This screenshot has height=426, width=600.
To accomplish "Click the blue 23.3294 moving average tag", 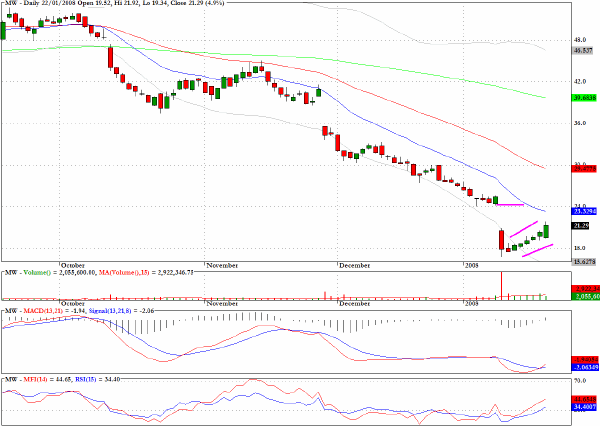I will click(x=584, y=211).
